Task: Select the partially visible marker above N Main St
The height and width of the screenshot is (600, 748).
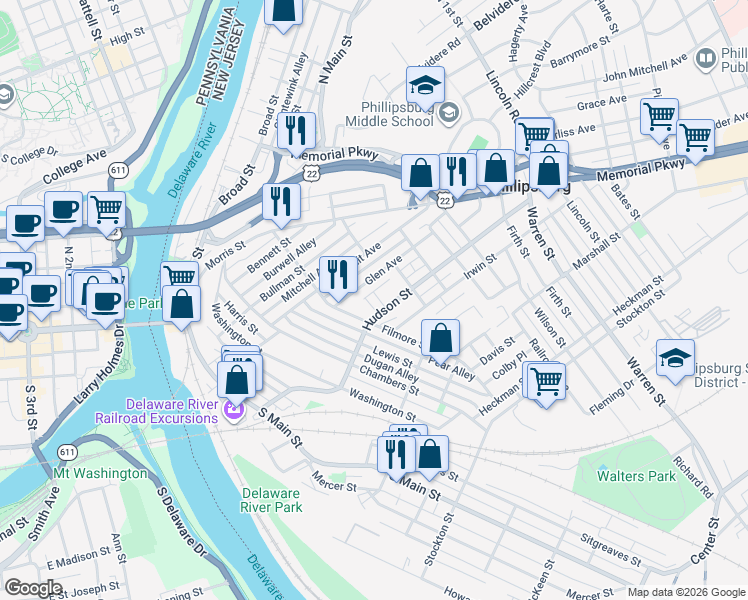Action: point(283,13)
